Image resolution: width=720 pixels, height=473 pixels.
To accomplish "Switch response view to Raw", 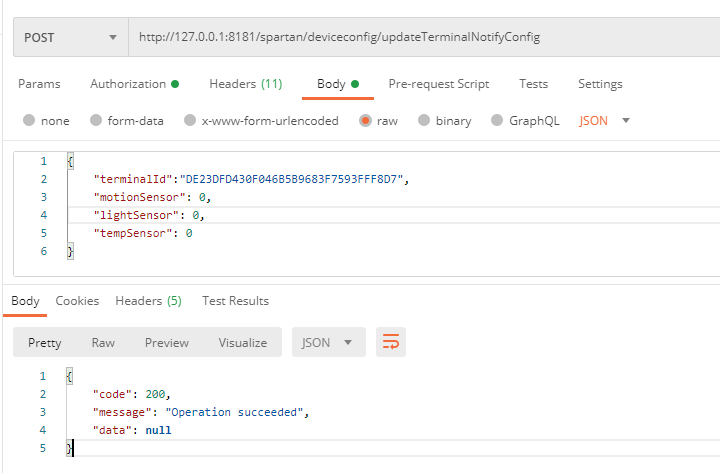I will pyautogui.click(x=103, y=342).
